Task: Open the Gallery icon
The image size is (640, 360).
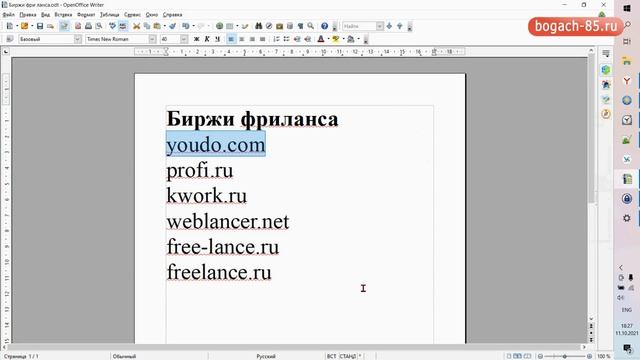Action: point(280,26)
